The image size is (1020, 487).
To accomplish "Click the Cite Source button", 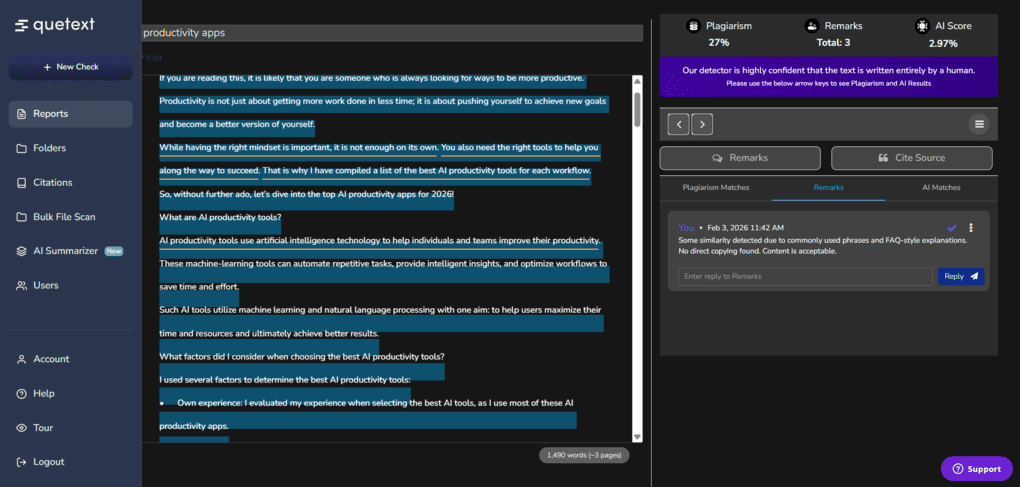I will pos(911,158).
